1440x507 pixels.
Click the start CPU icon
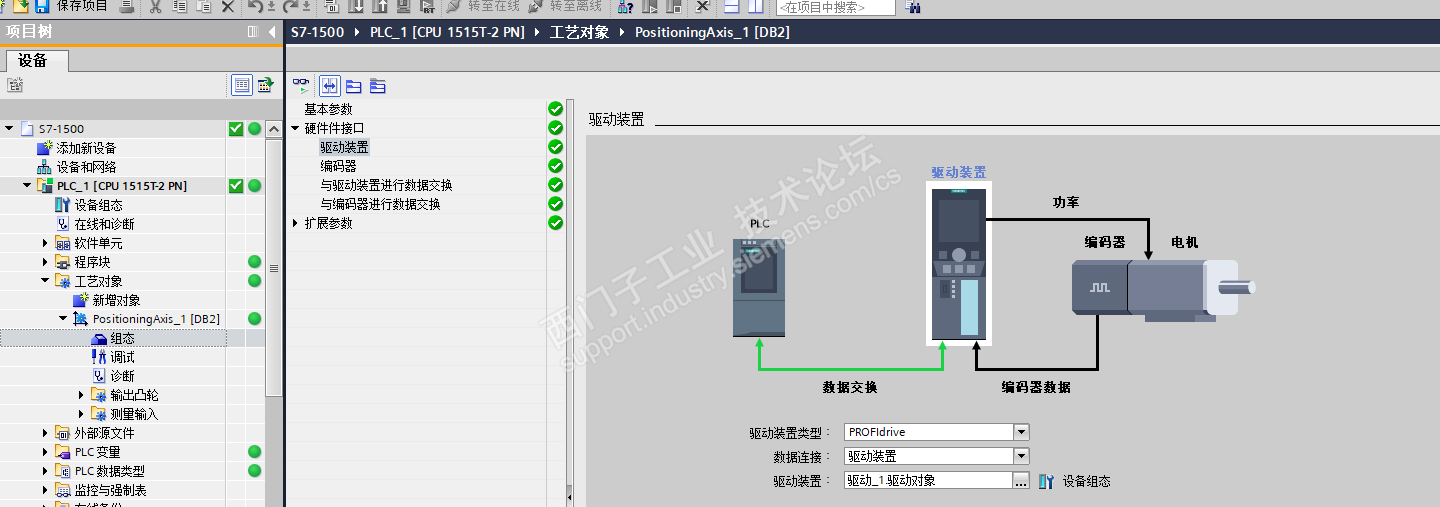[x=650, y=6]
